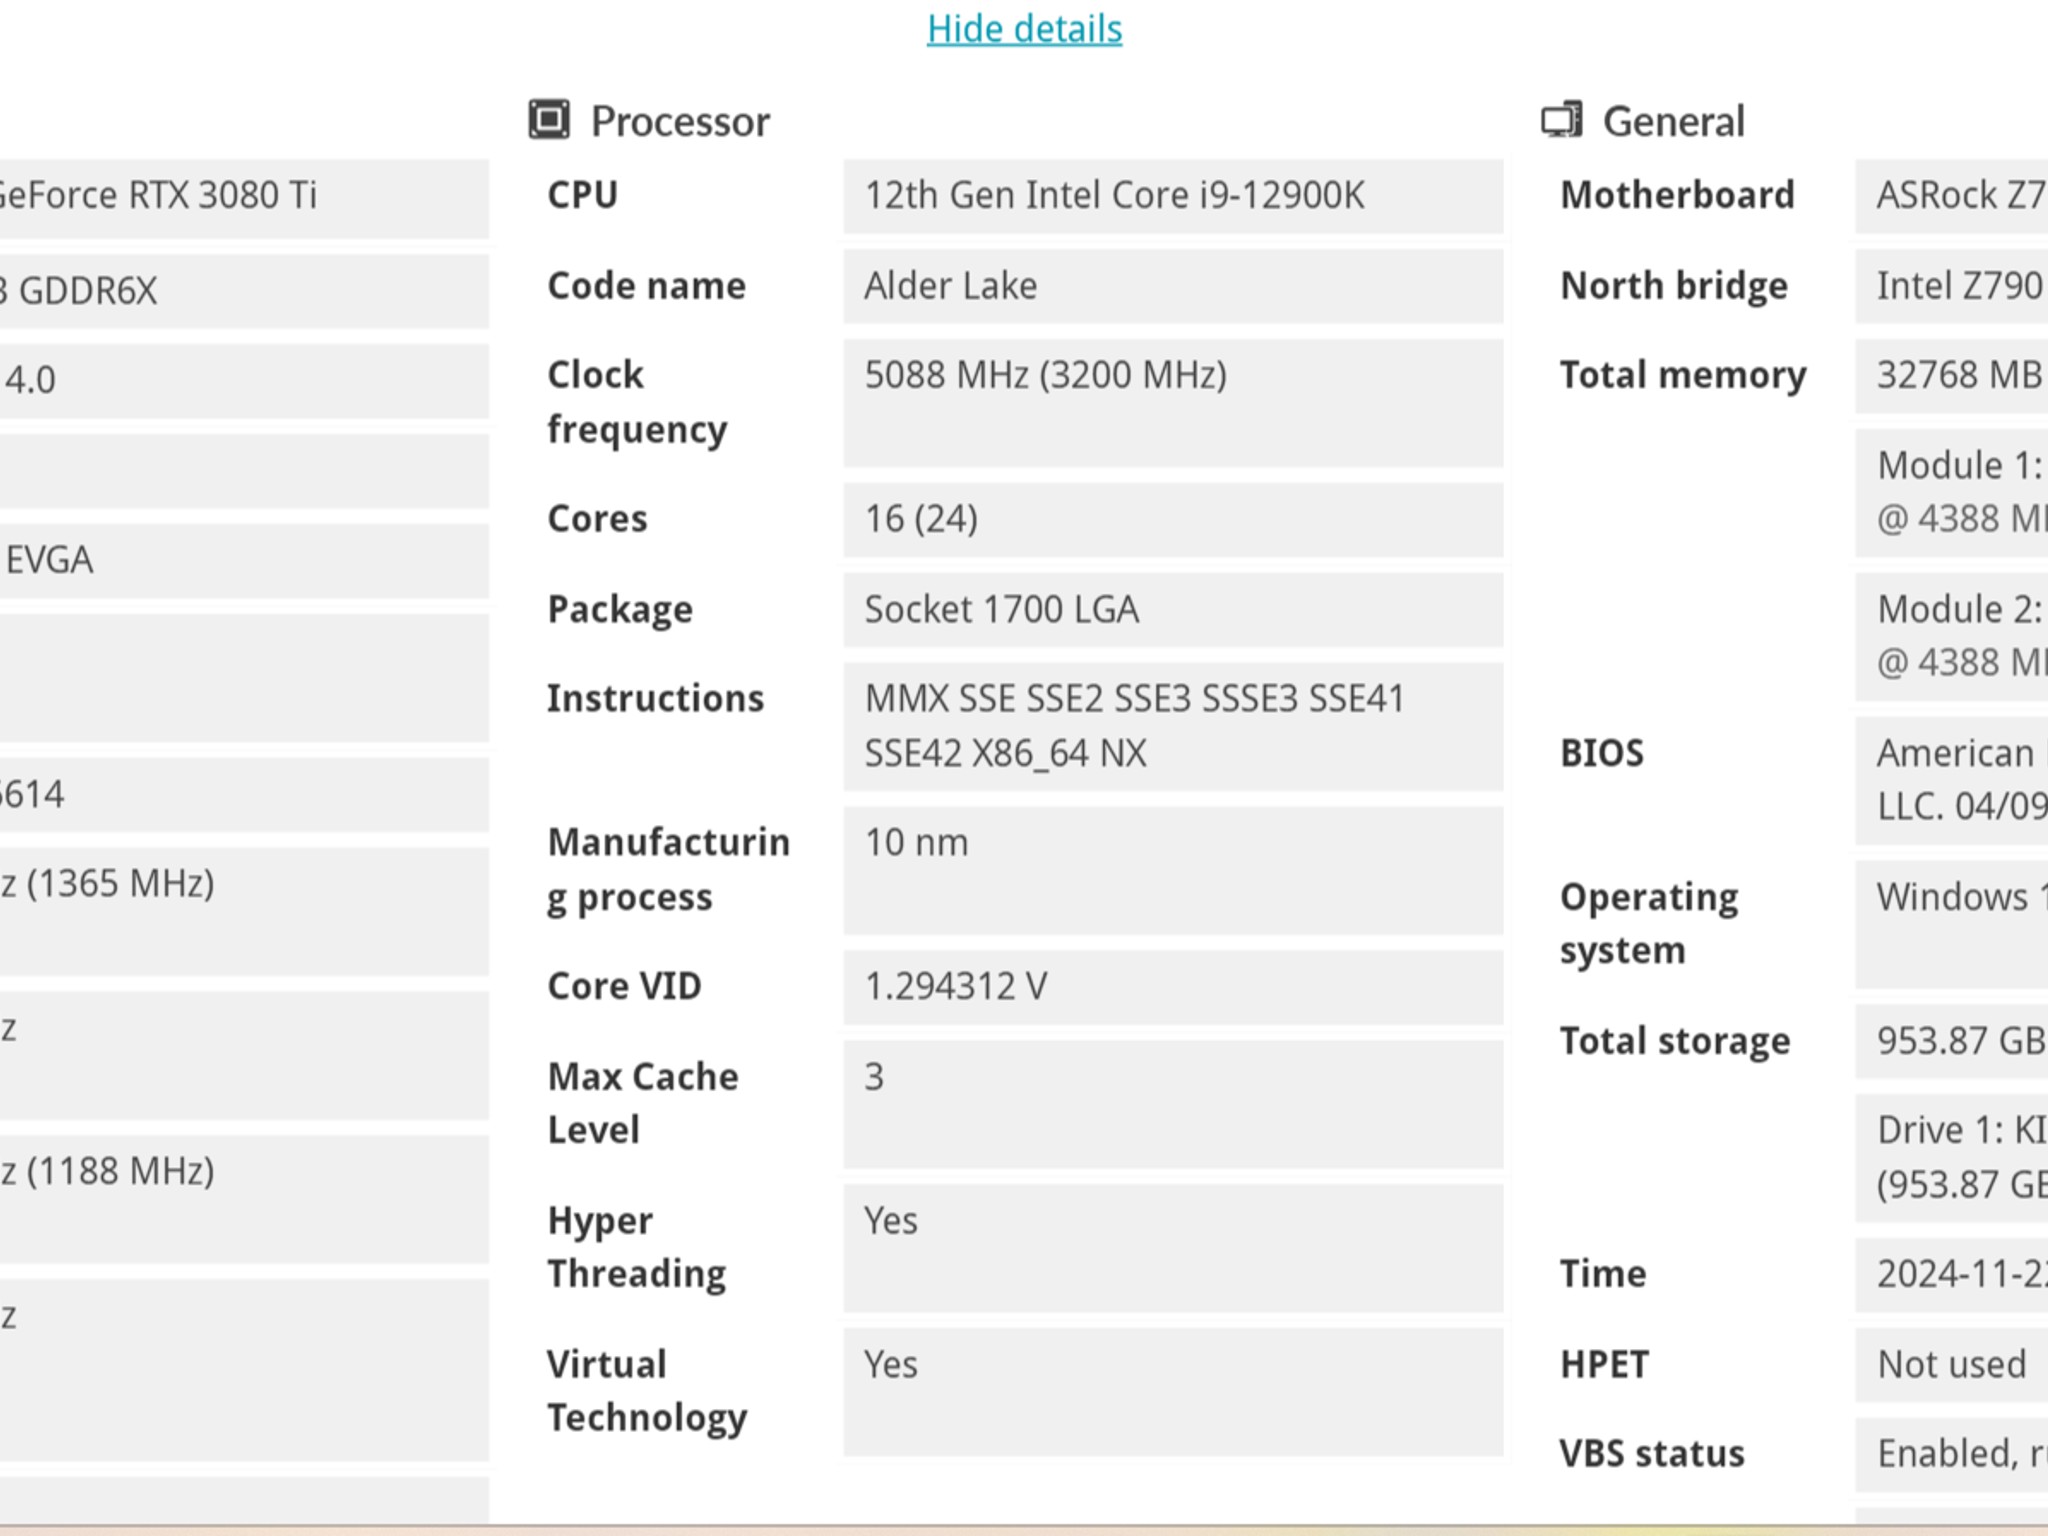Click the Total memory row label
Image resolution: width=2048 pixels, height=1536 pixels.
(1683, 376)
